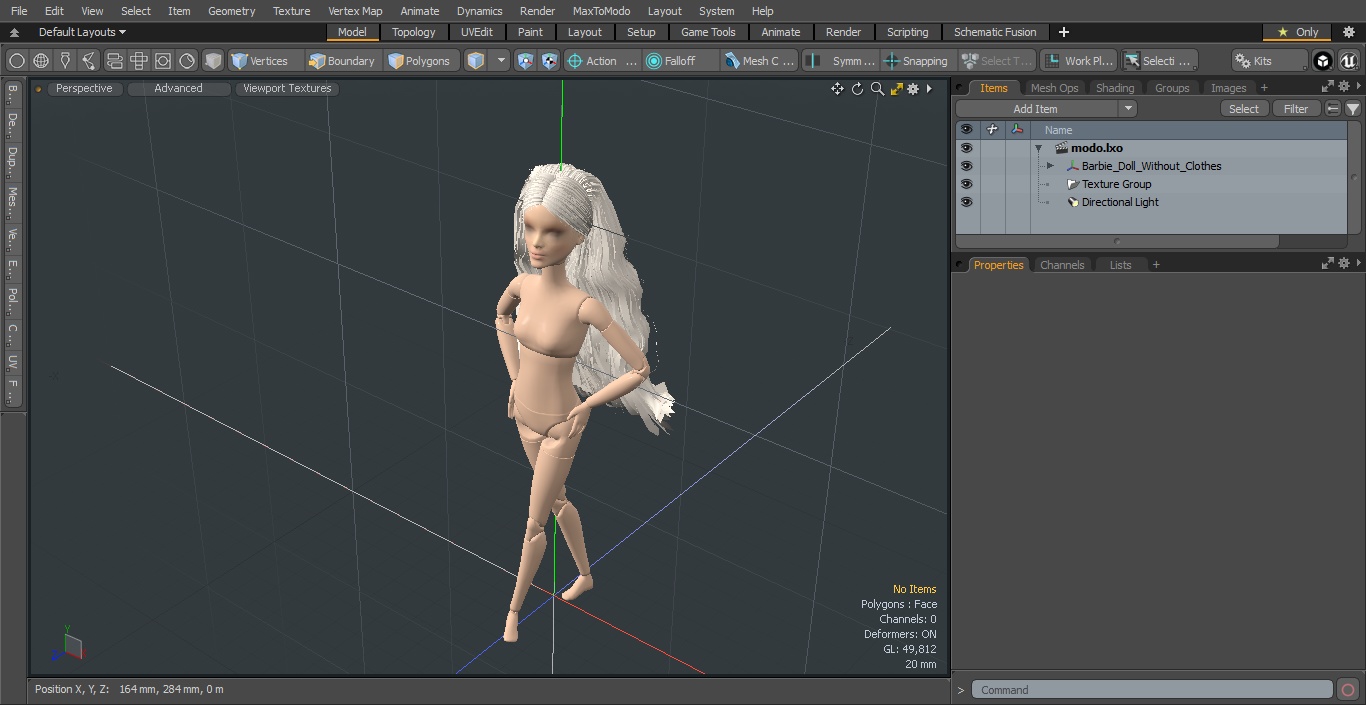
Task: Click the Select button in Items panel
Action: (x=1244, y=109)
